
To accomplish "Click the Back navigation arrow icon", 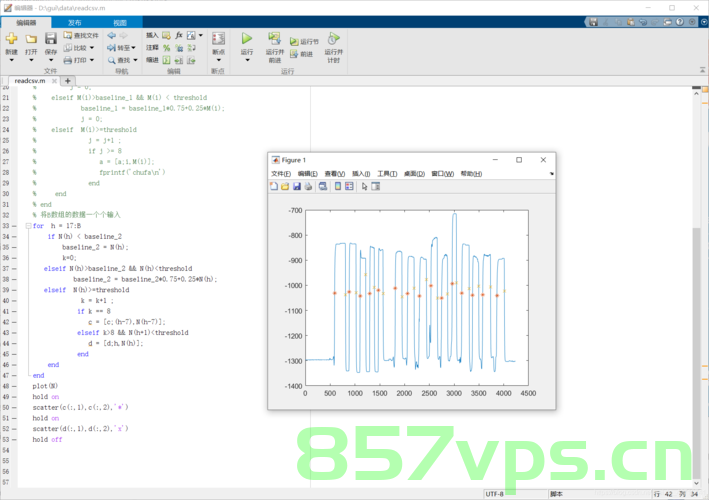I will (x=112, y=35).
